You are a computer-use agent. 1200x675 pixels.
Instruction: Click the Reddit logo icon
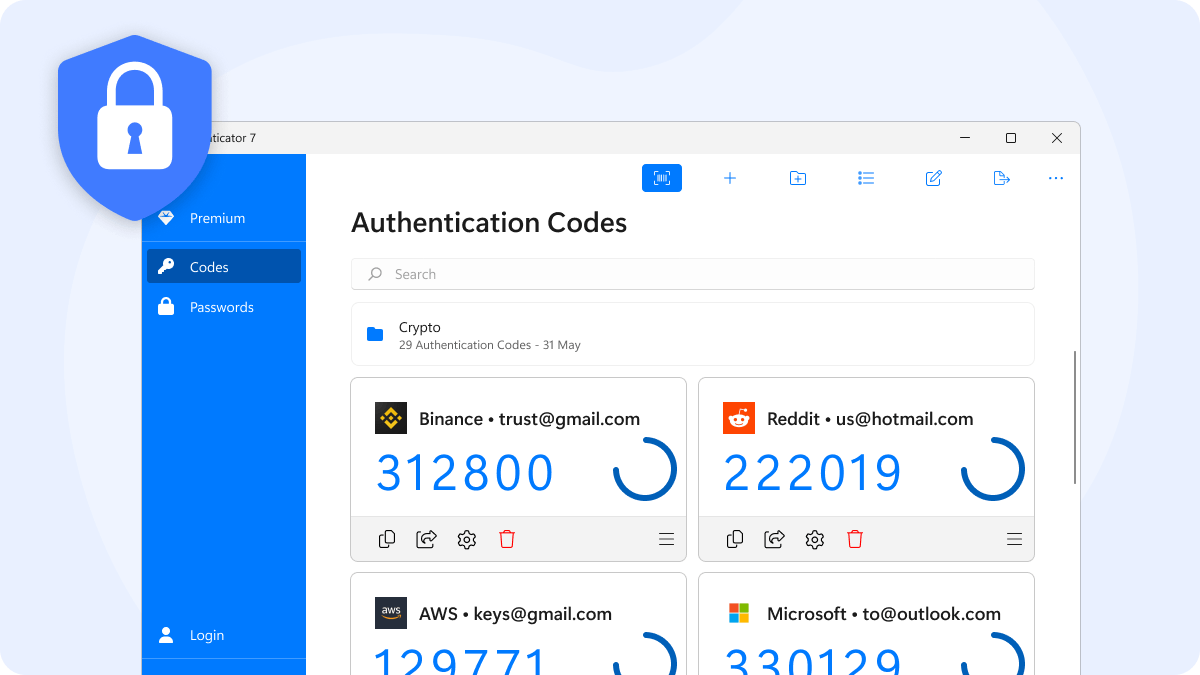pyautogui.click(x=739, y=418)
